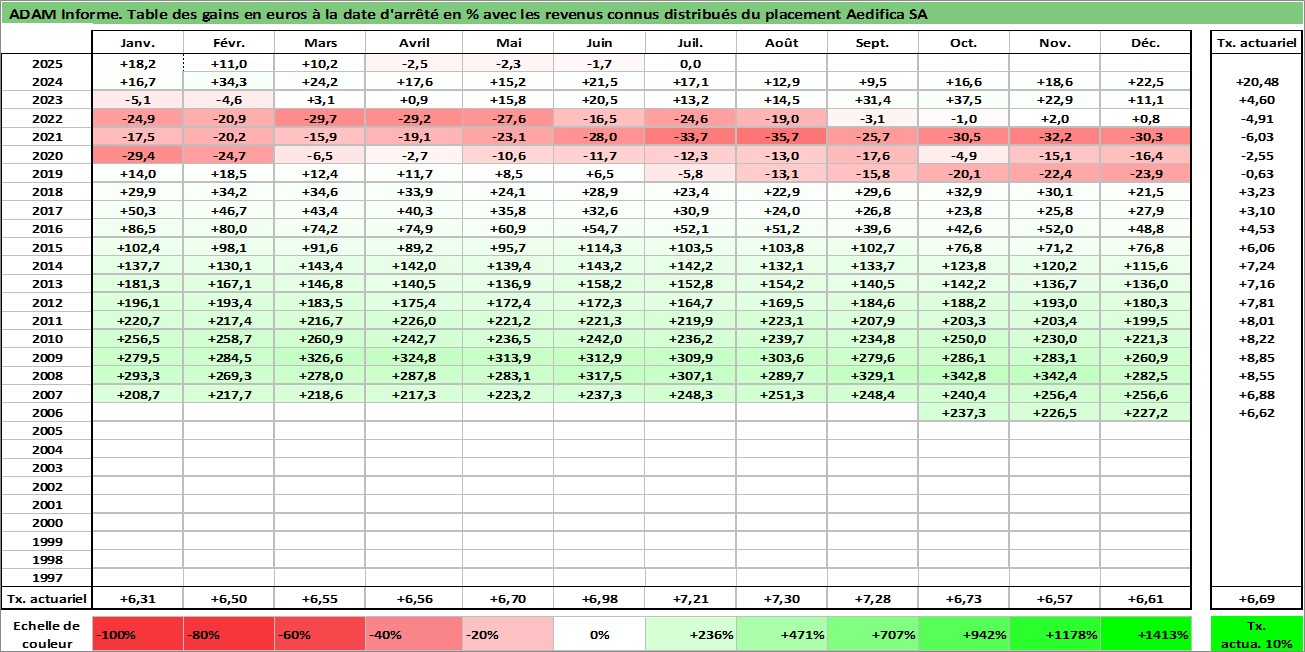Select the 'Août' column header
1305x652 pixels.
(x=781, y=43)
